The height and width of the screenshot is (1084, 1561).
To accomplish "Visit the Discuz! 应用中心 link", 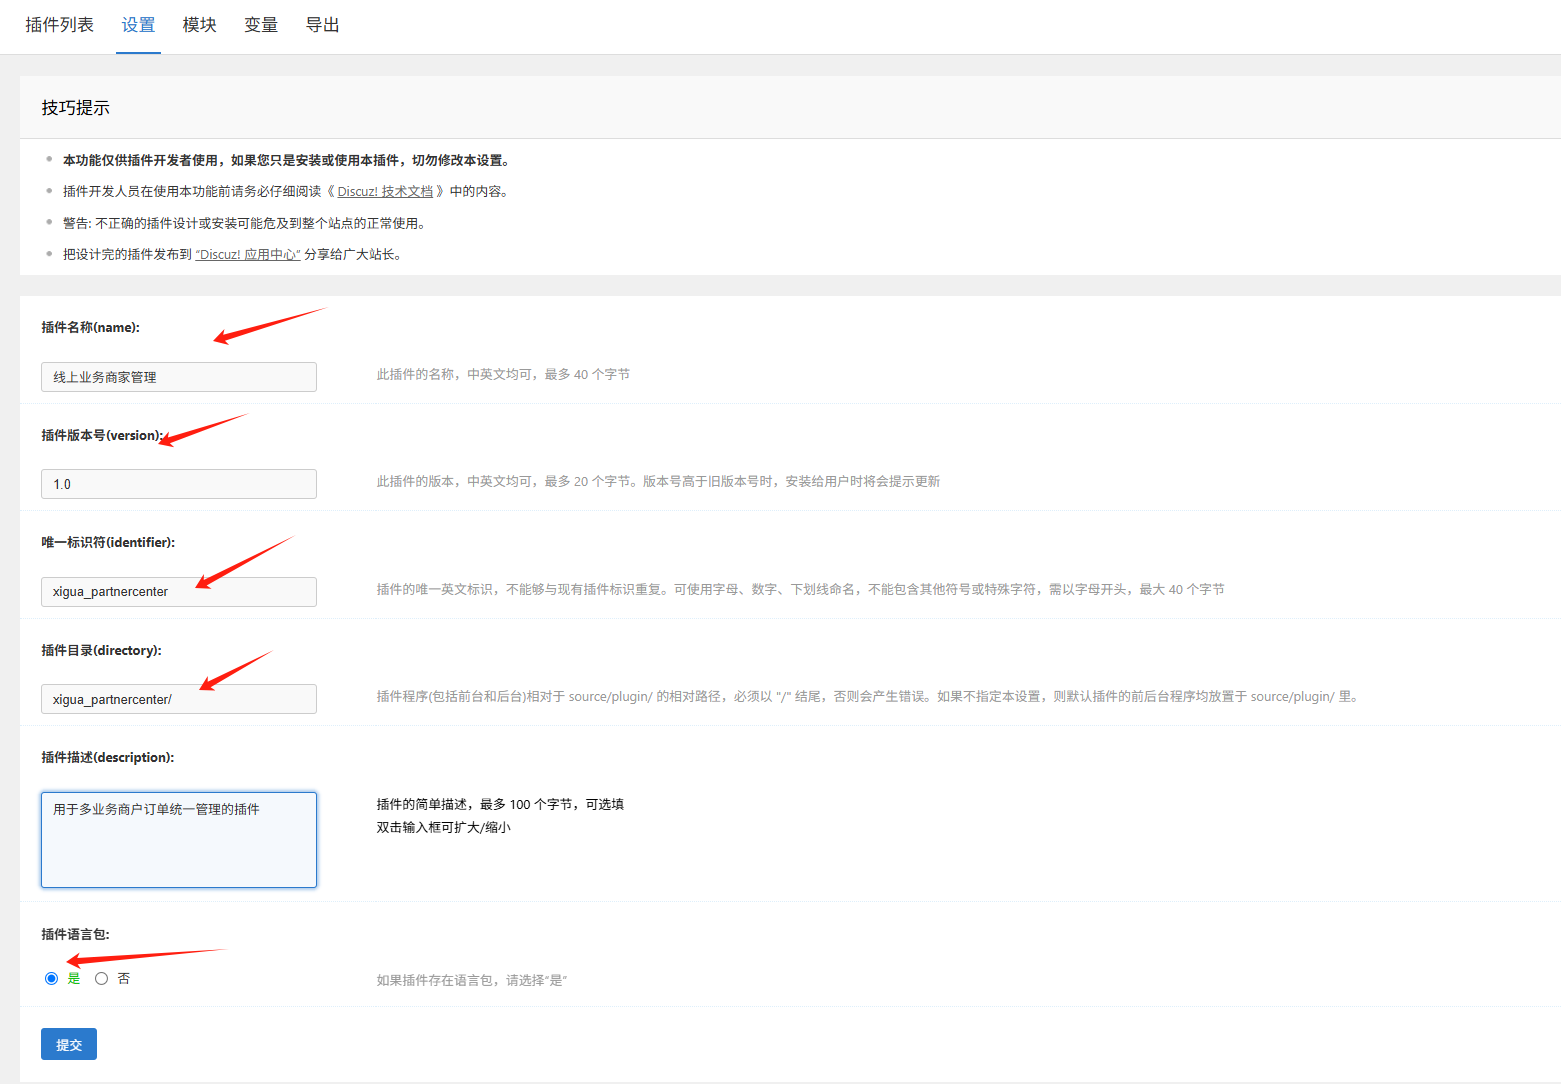I will click(248, 255).
